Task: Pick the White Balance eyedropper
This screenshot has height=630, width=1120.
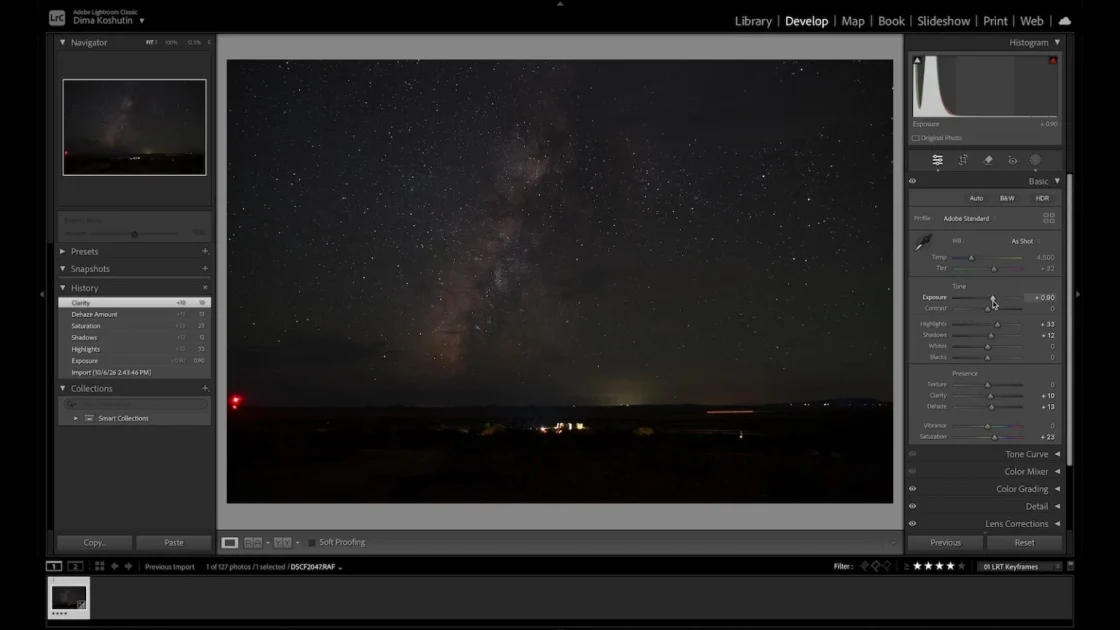Action: click(x=923, y=243)
